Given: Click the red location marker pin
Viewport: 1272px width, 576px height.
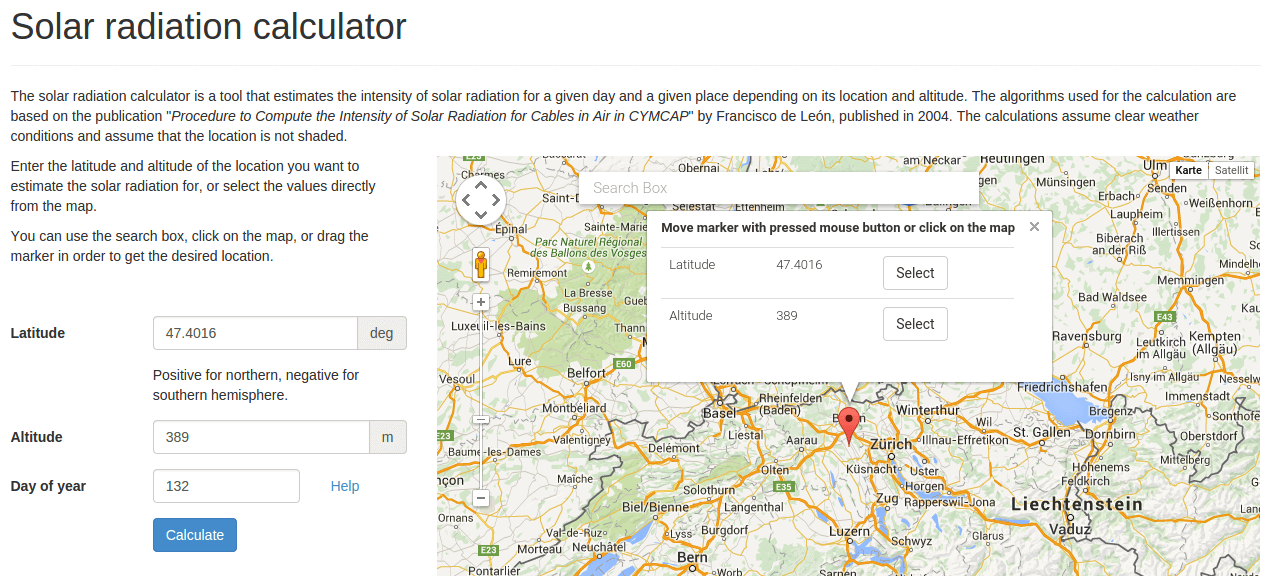Looking at the screenshot, I should click(849, 422).
